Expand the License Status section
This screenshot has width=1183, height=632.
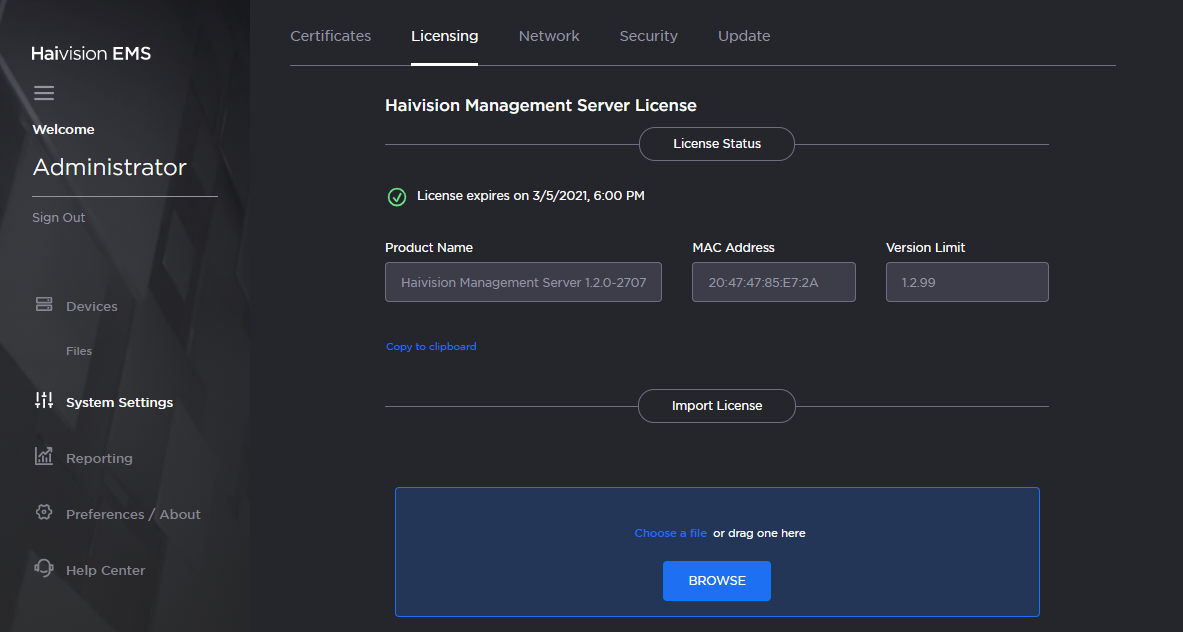(716, 143)
